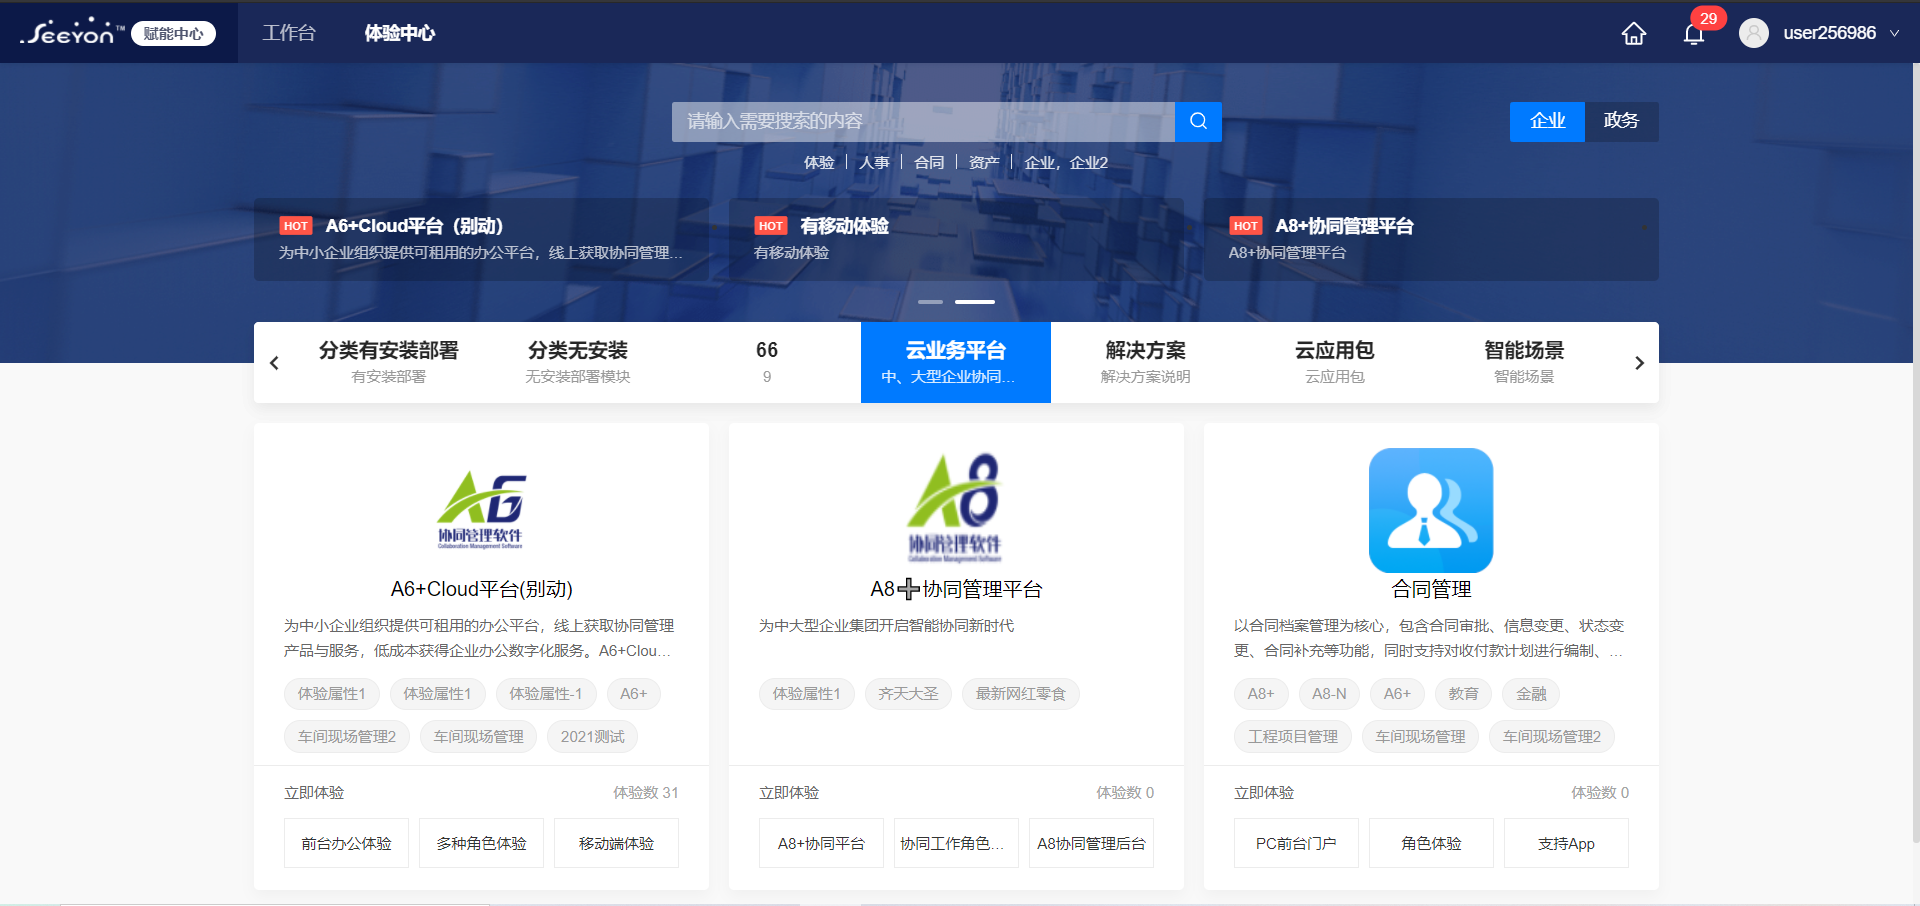Select the 云业务平台 tab
The image size is (1920, 906).
tap(956, 362)
